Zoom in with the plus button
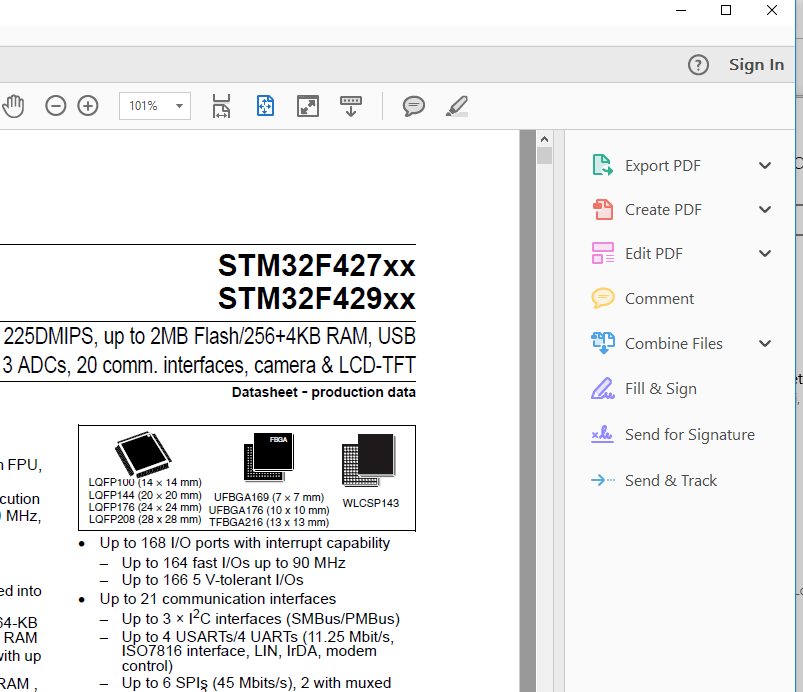Image resolution: width=803 pixels, height=692 pixels. coord(88,106)
